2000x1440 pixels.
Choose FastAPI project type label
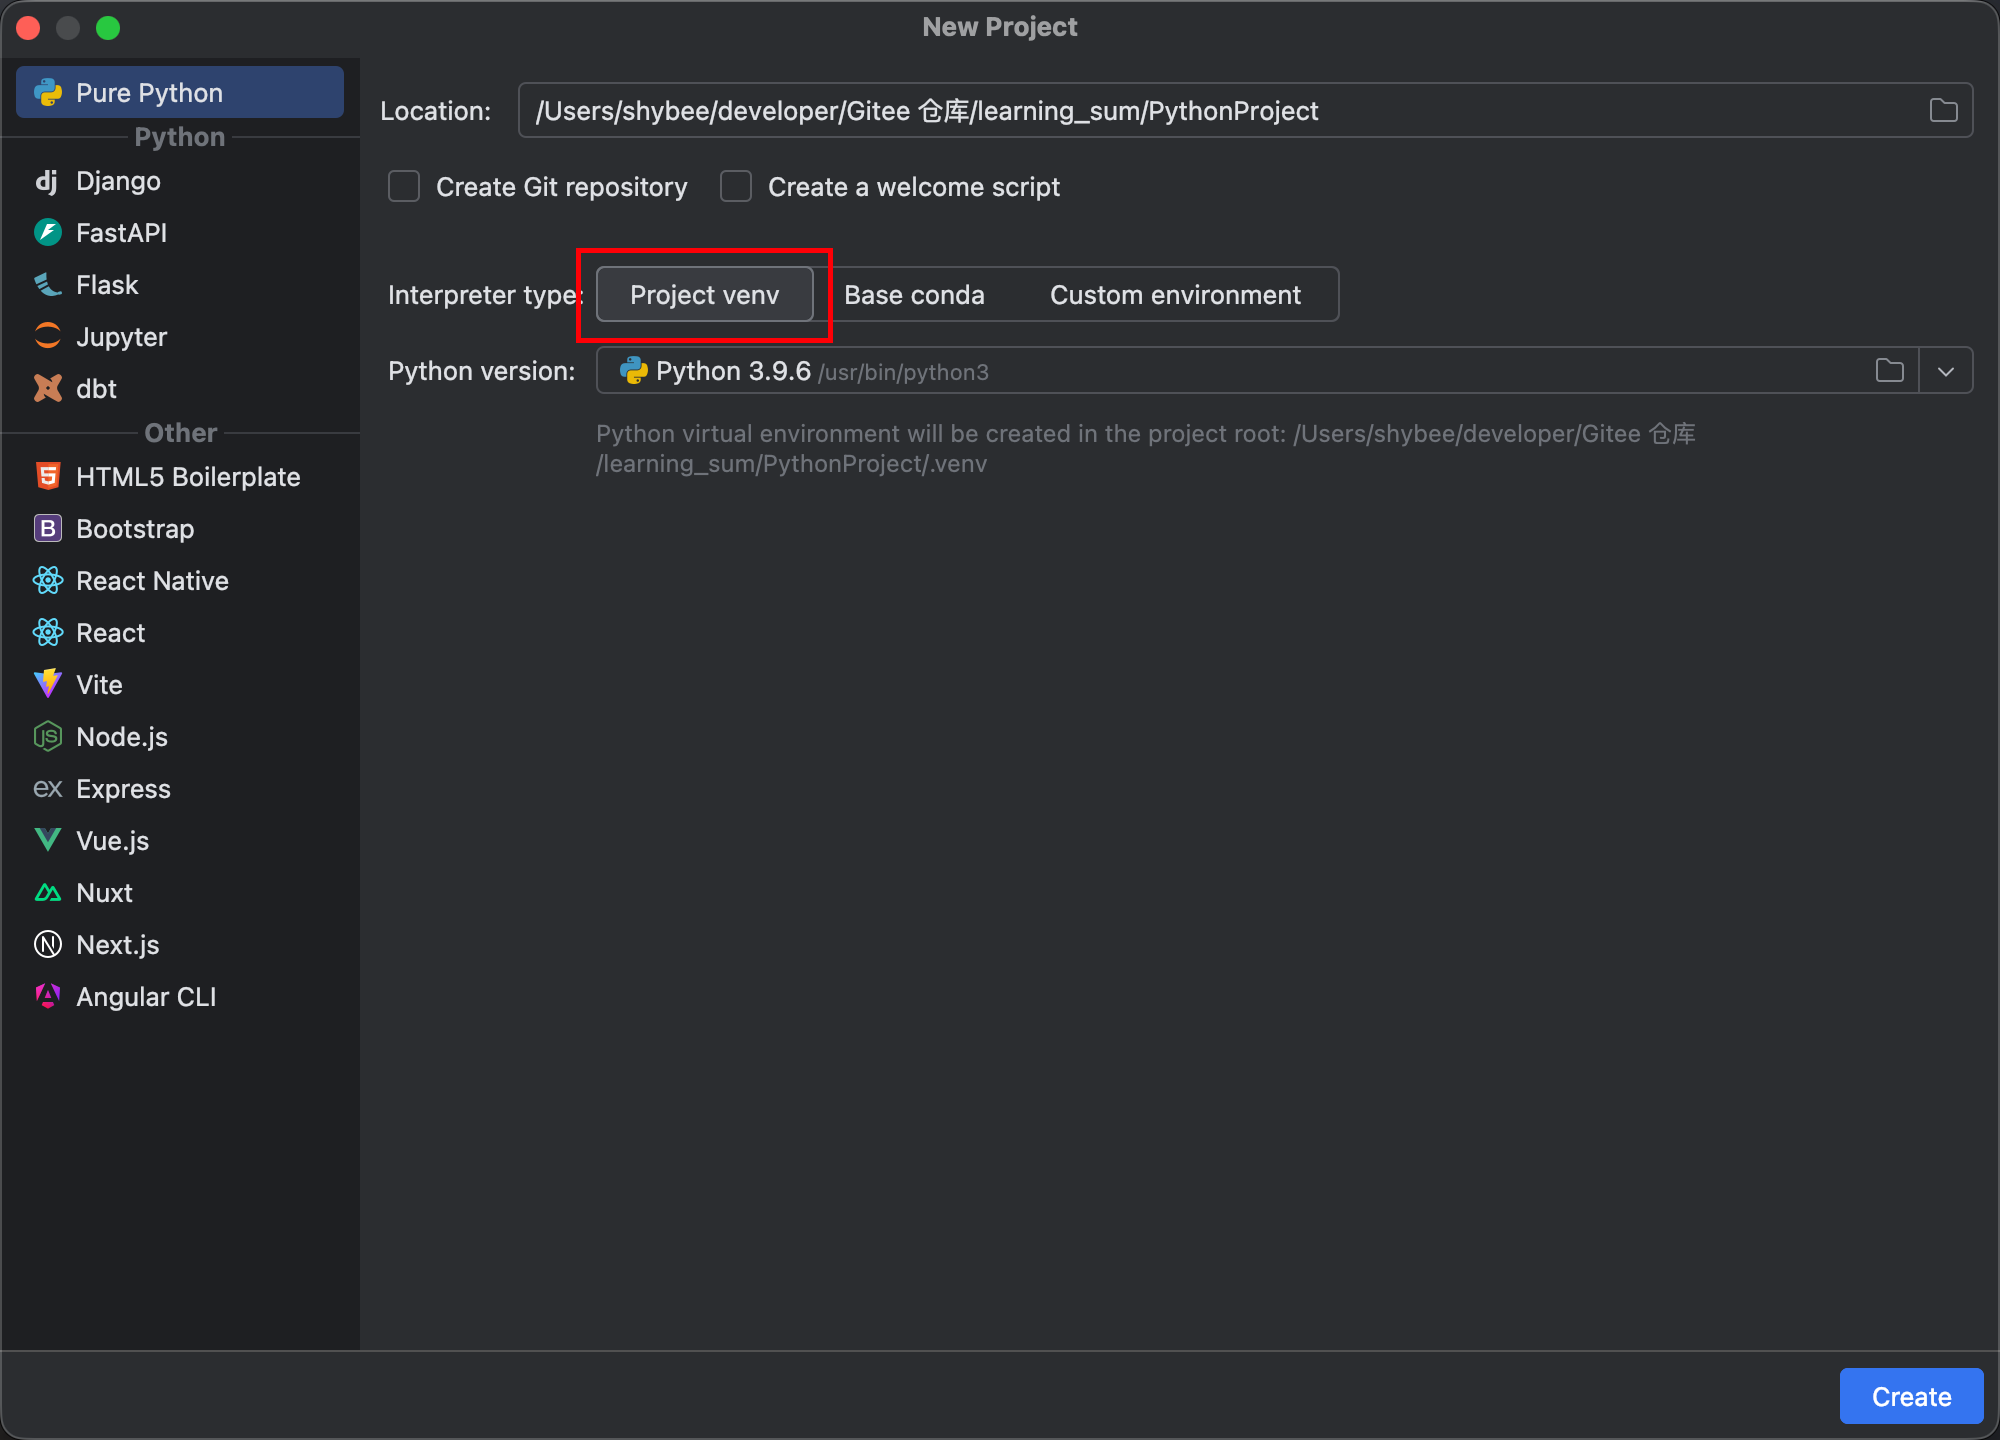[121, 233]
